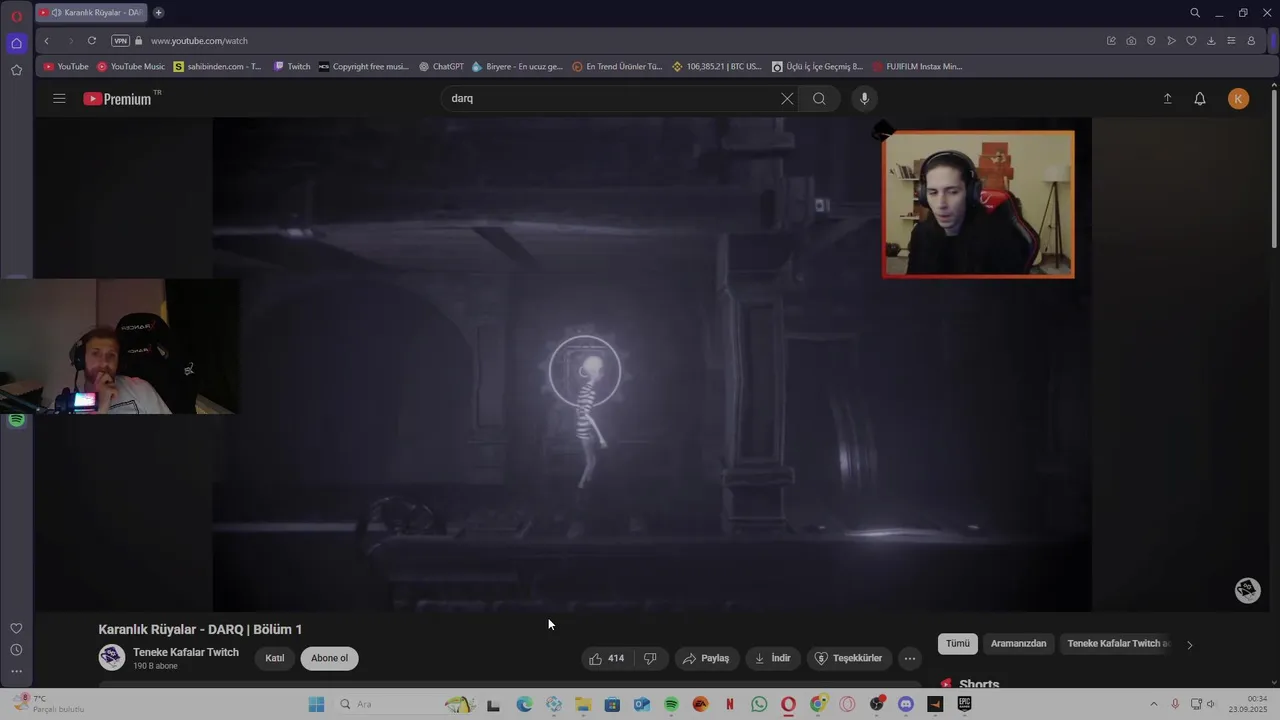This screenshot has height=720, width=1280.
Task: Click the Teşekkürler thanks button
Action: pyautogui.click(x=849, y=658)
